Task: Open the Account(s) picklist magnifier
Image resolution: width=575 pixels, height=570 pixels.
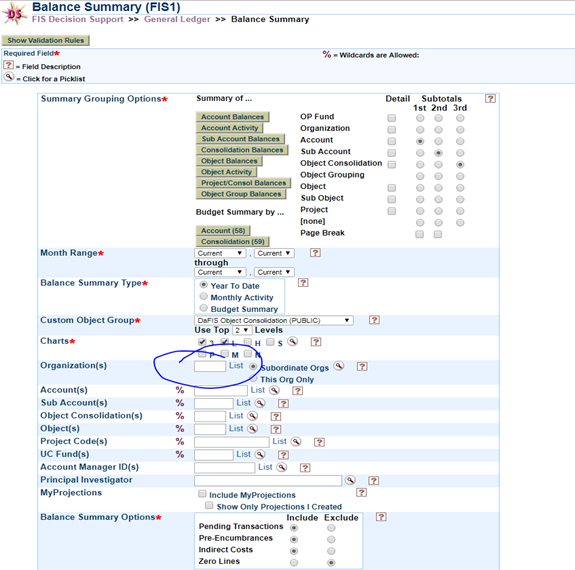Action: point(274,390)
